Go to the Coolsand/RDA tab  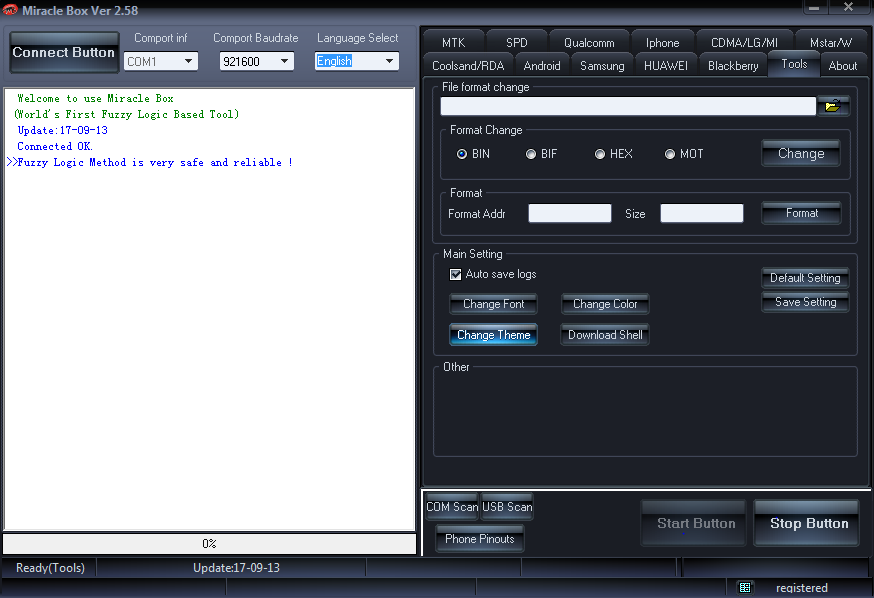point(468,66)
